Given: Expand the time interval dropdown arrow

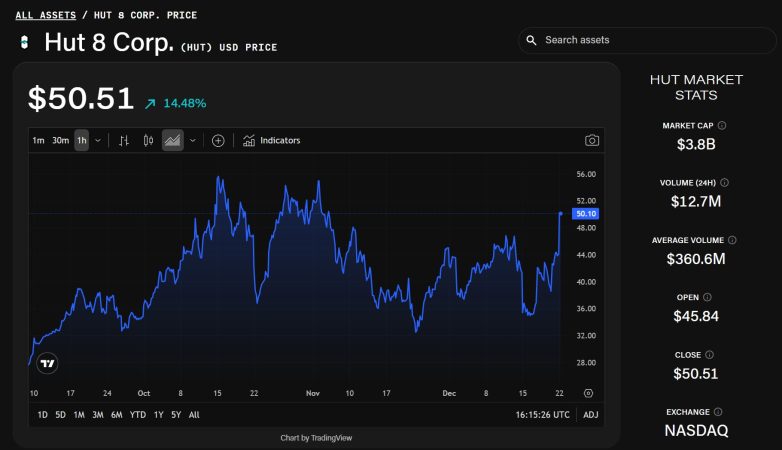Looking at the screenshot, I should [x=98, y=141].
